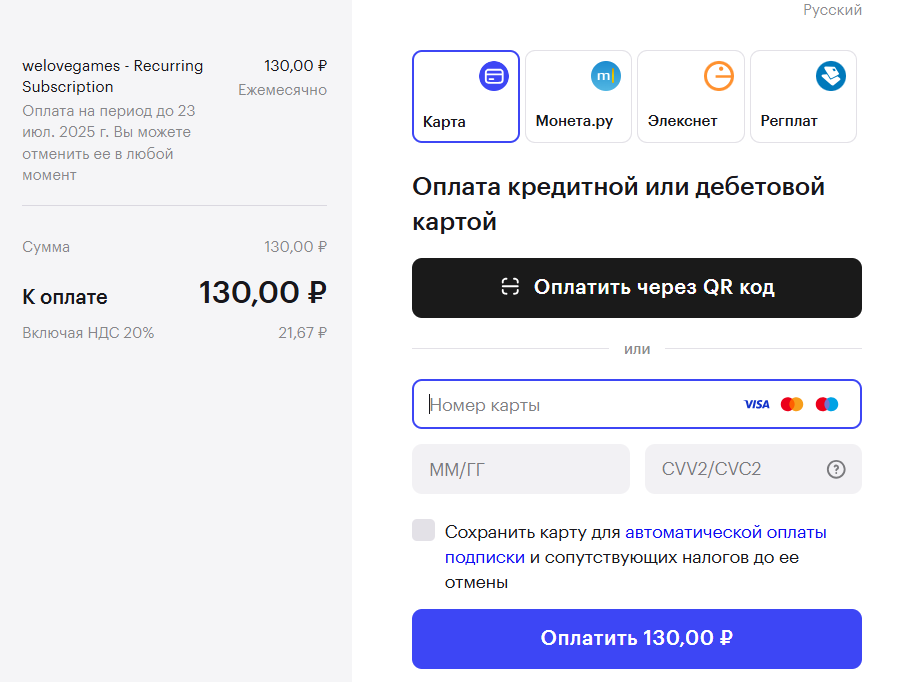911x682 pixels.
Task: Switch to the Монета.ру payment tab
Action: [x=578, y=96]
